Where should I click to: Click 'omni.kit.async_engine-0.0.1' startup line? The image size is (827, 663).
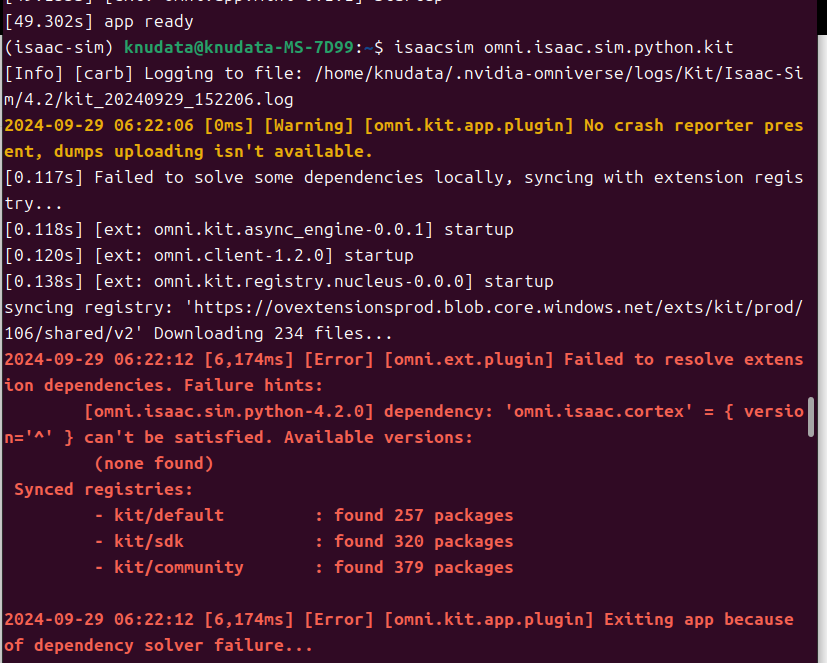point(258,229)
